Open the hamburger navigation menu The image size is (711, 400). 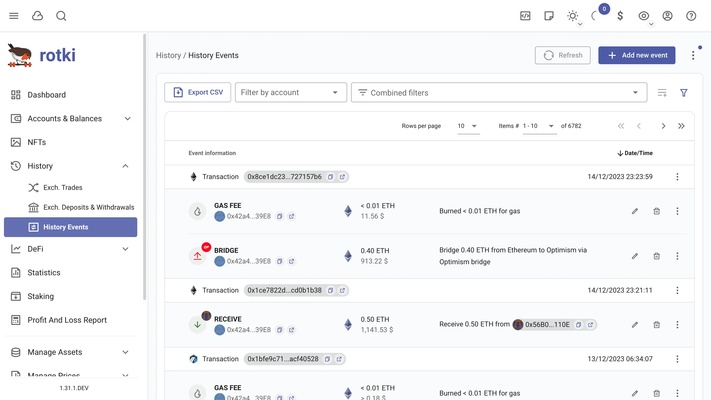[x=14, y=16]
